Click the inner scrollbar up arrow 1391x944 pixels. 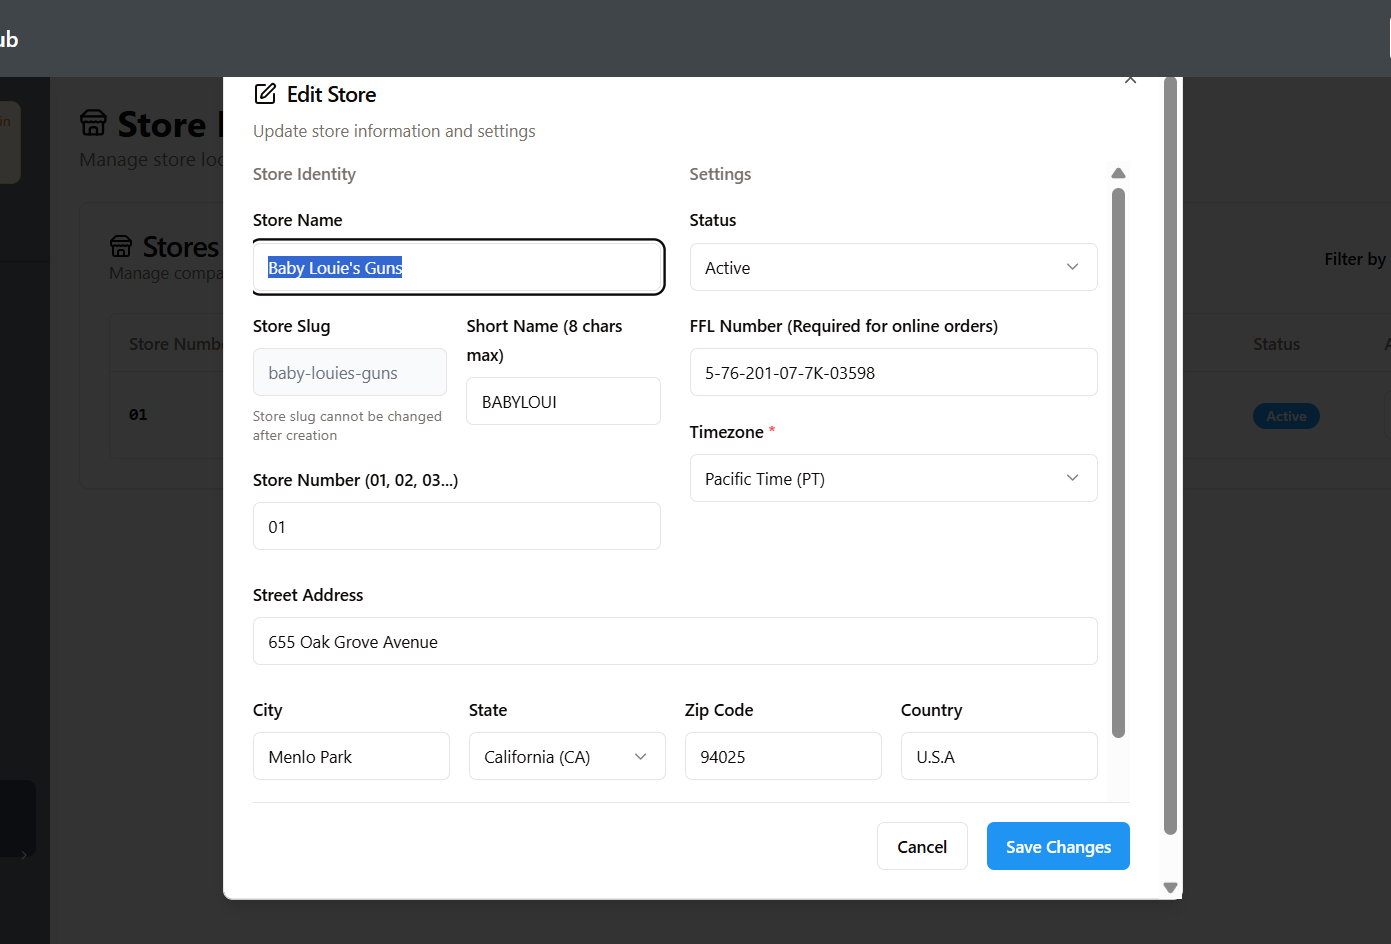point(1118,173)
